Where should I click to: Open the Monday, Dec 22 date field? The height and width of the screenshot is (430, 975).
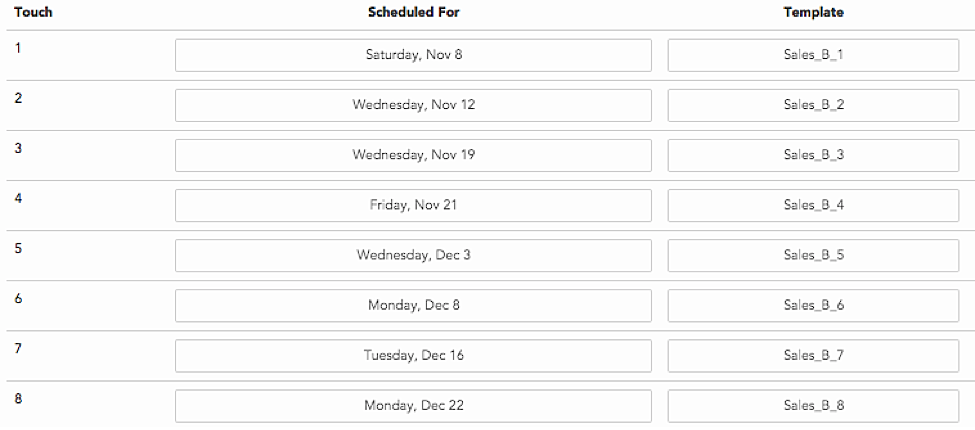[414, 406]
